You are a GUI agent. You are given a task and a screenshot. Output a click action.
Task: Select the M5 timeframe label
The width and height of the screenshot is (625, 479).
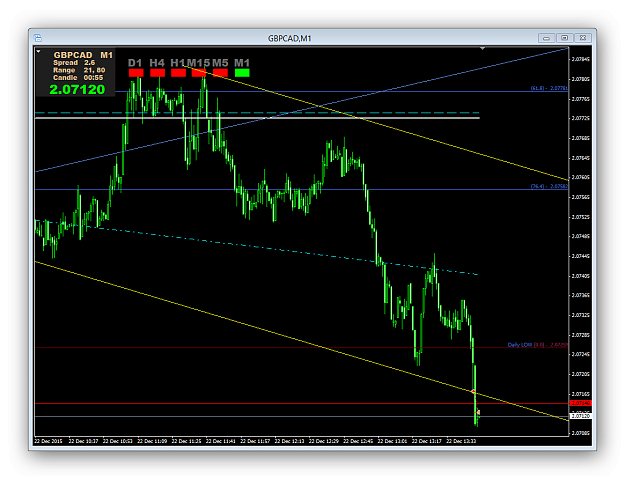pos(220,63)
